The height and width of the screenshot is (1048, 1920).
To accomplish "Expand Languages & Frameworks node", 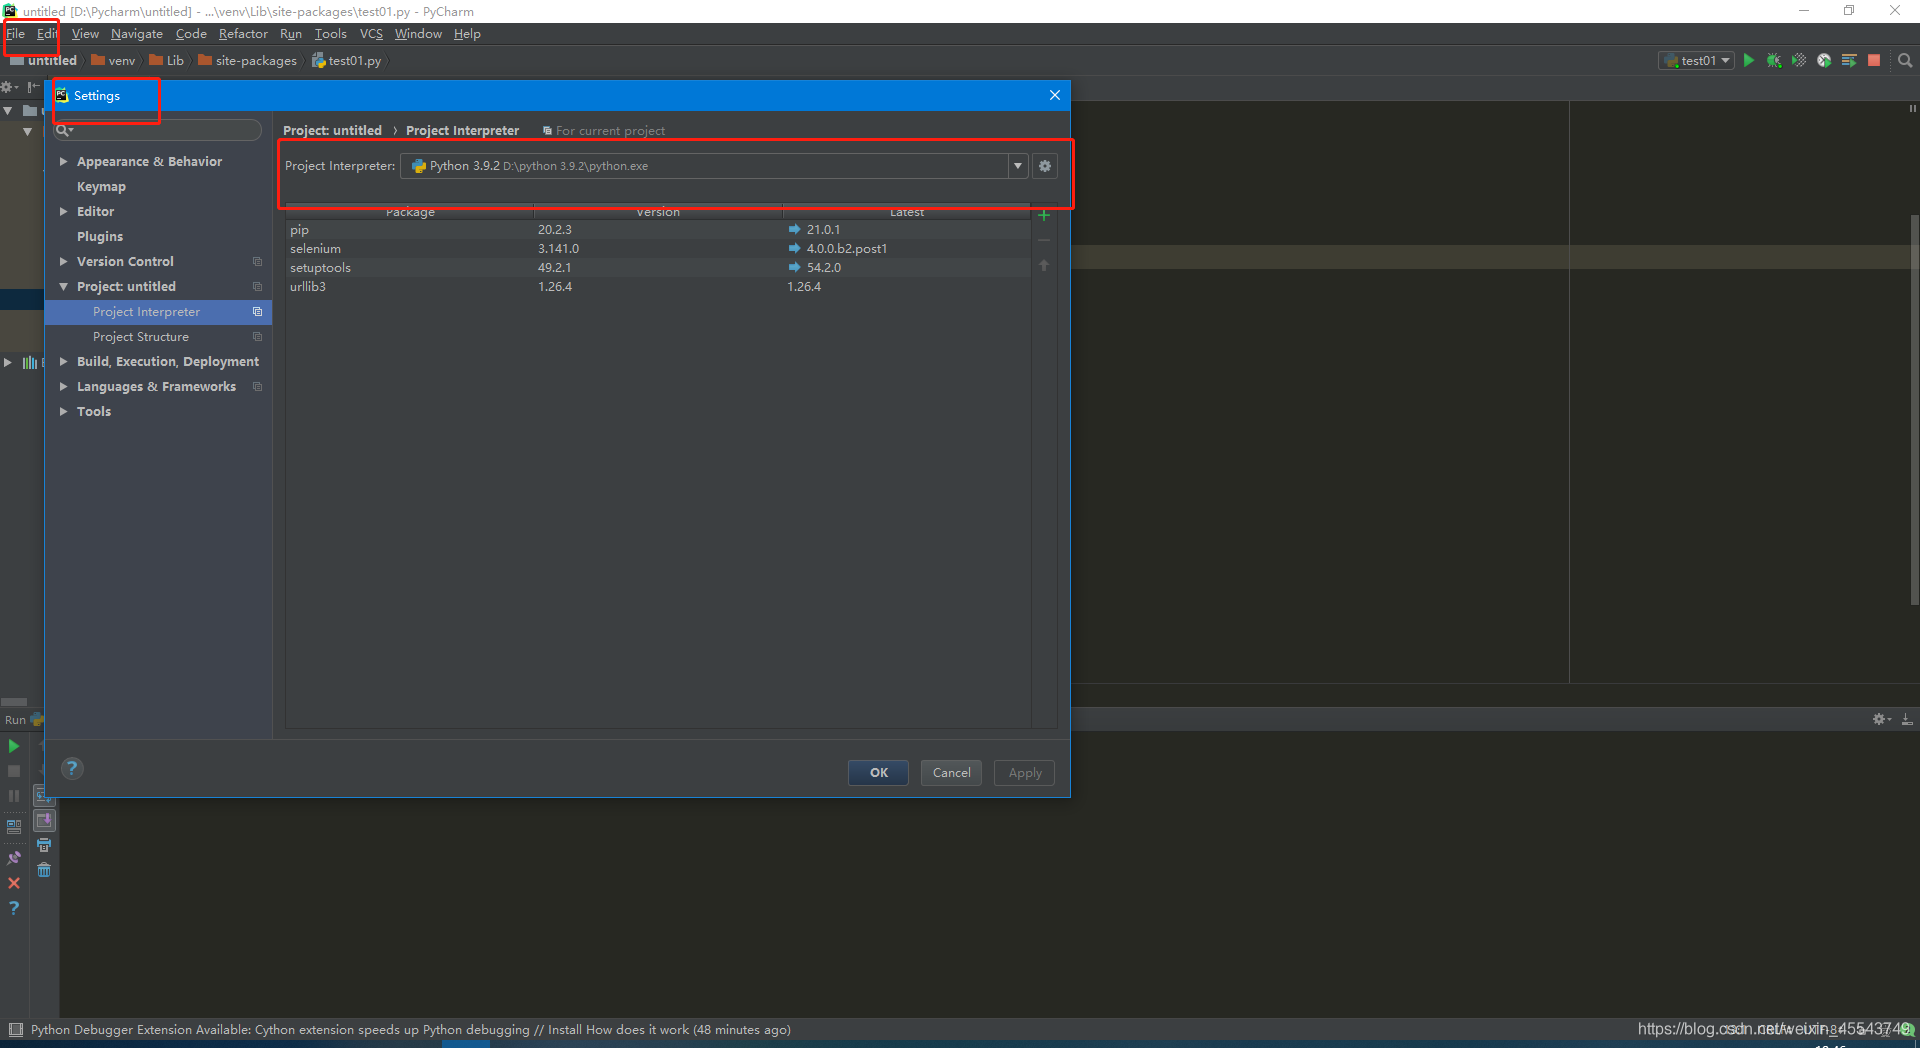I will (63, 386).
